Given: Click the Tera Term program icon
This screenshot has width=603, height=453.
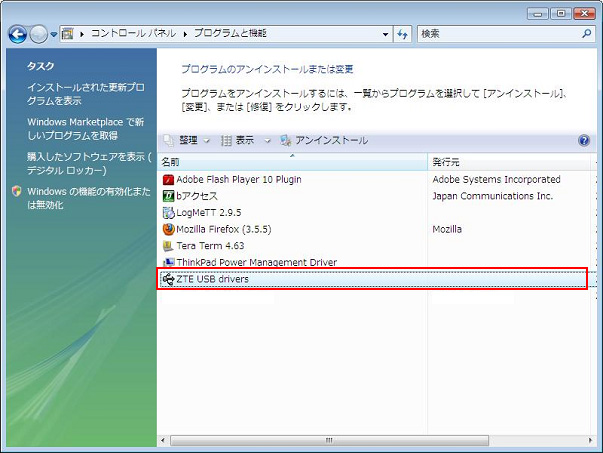Looking at the screenshot, I should 168,246.
